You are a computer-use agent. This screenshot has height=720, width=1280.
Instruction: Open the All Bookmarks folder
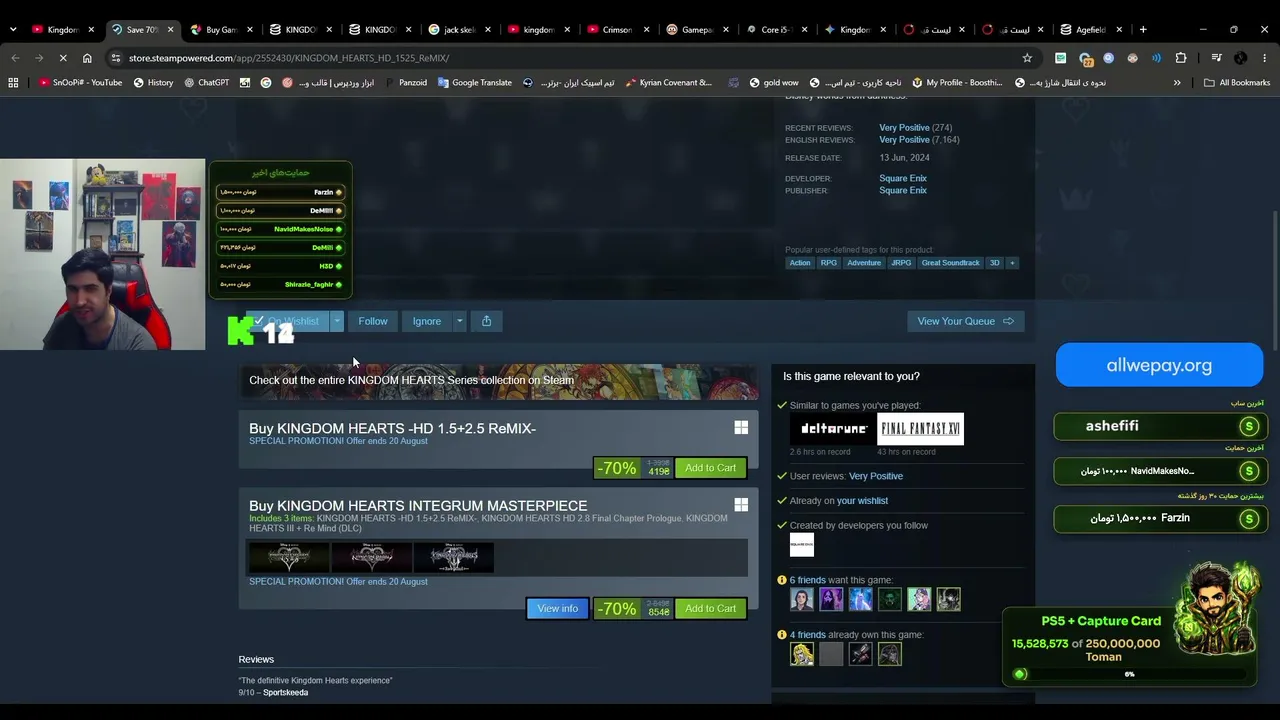pyautogui.click(x=1237, y=83)
